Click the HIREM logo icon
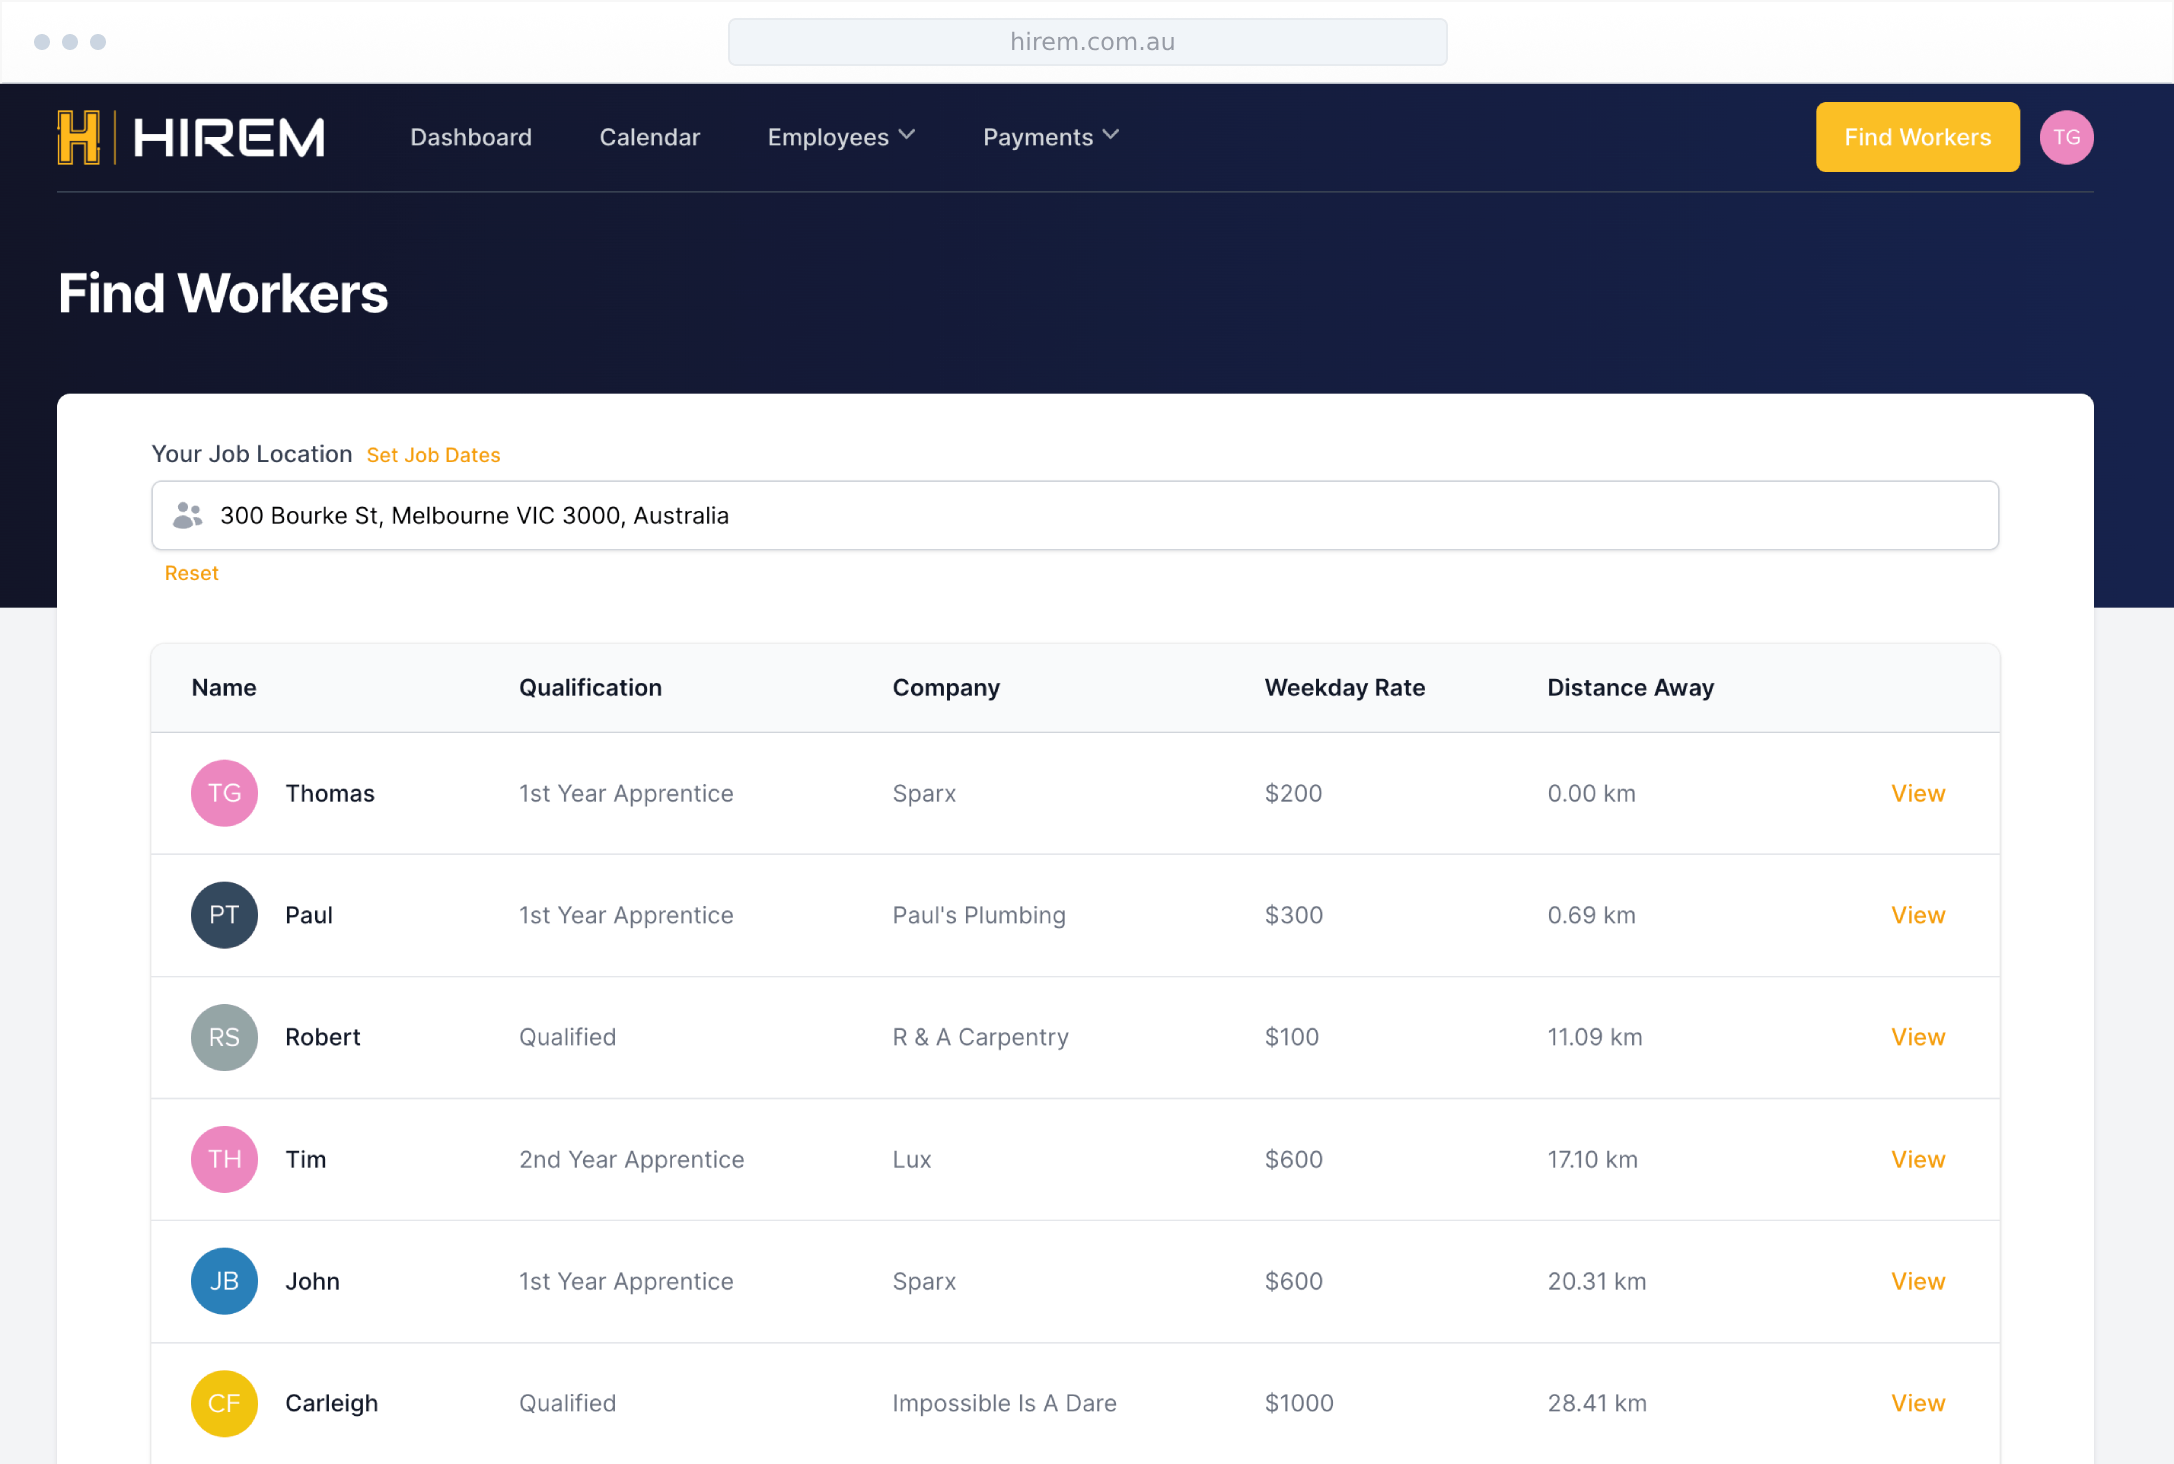The height and width of the screenshot is (1464, 2174). 79,137
